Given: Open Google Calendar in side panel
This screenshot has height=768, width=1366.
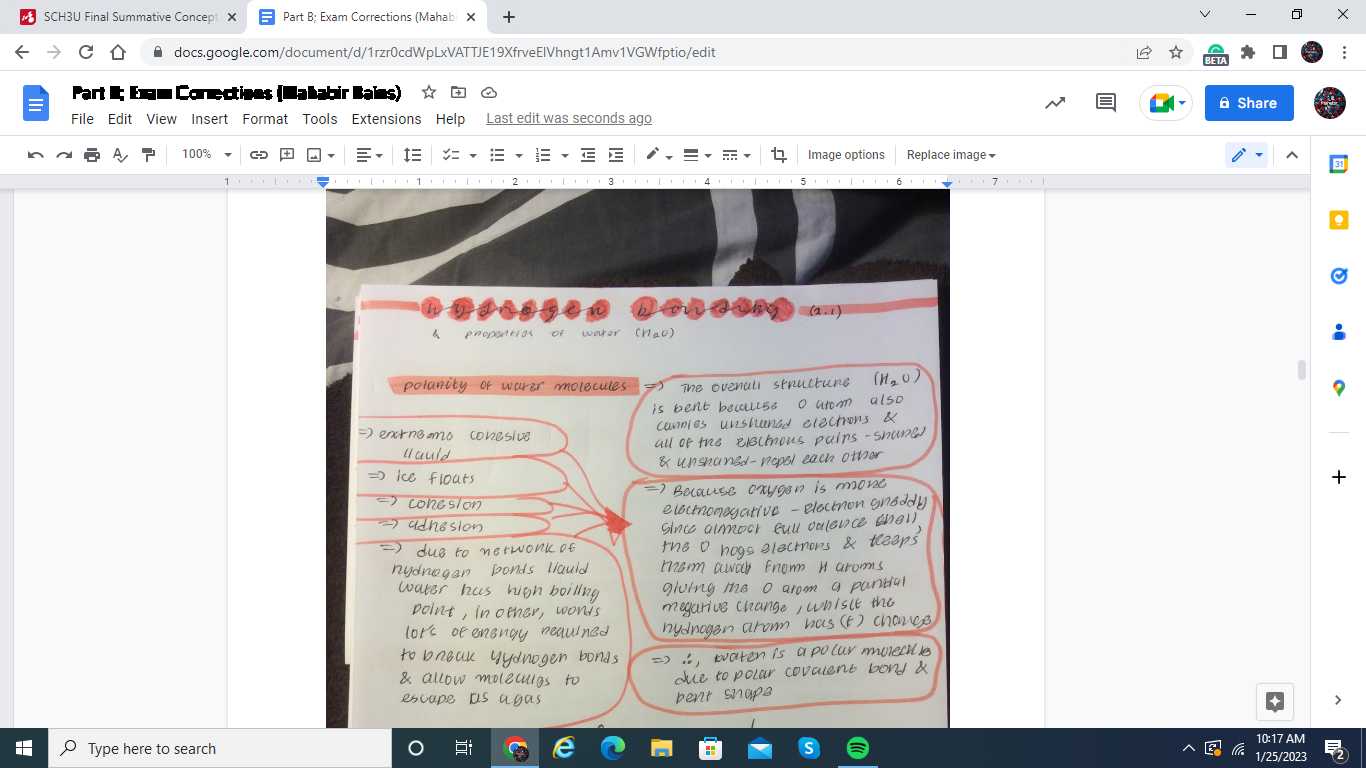Looking at the screenshot, I should tap(1339, 164).
